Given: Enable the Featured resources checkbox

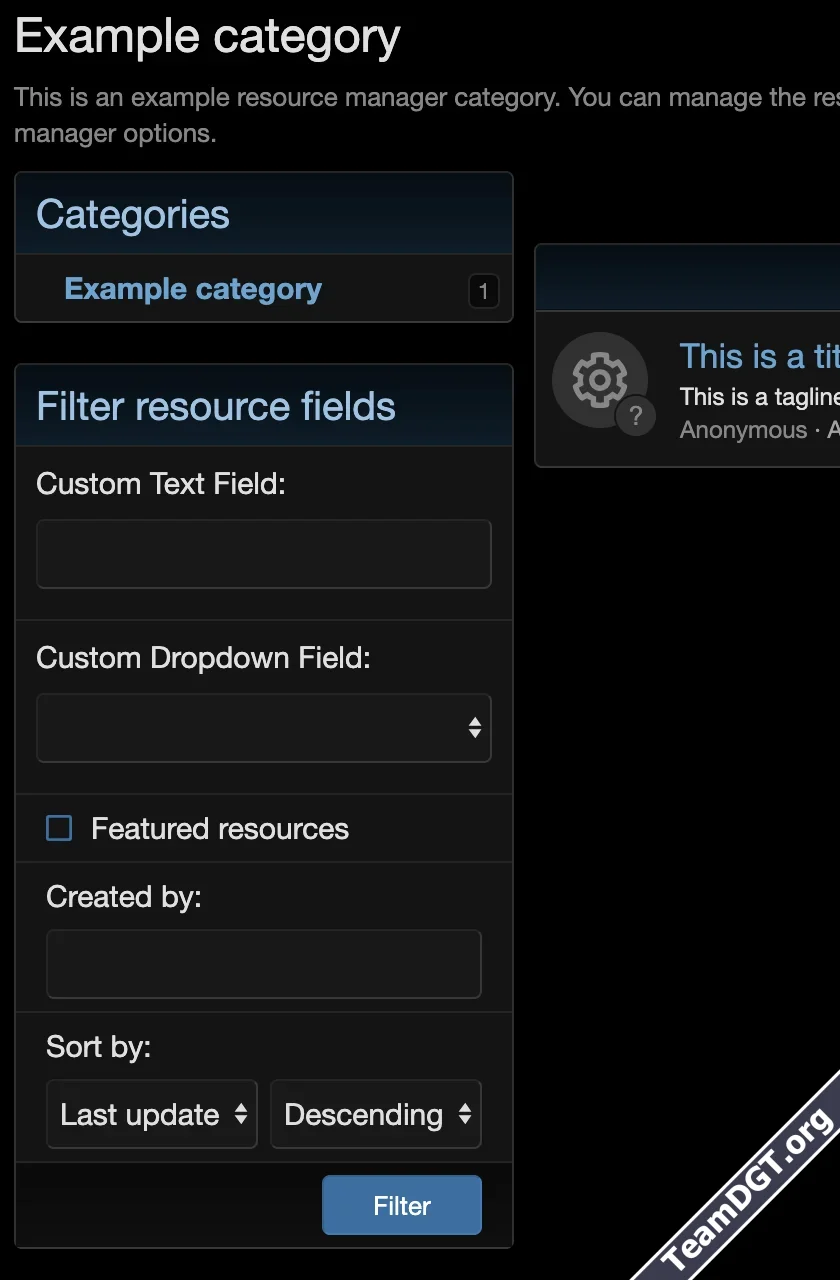Looking at the screenshot, I should coord(58,828).
